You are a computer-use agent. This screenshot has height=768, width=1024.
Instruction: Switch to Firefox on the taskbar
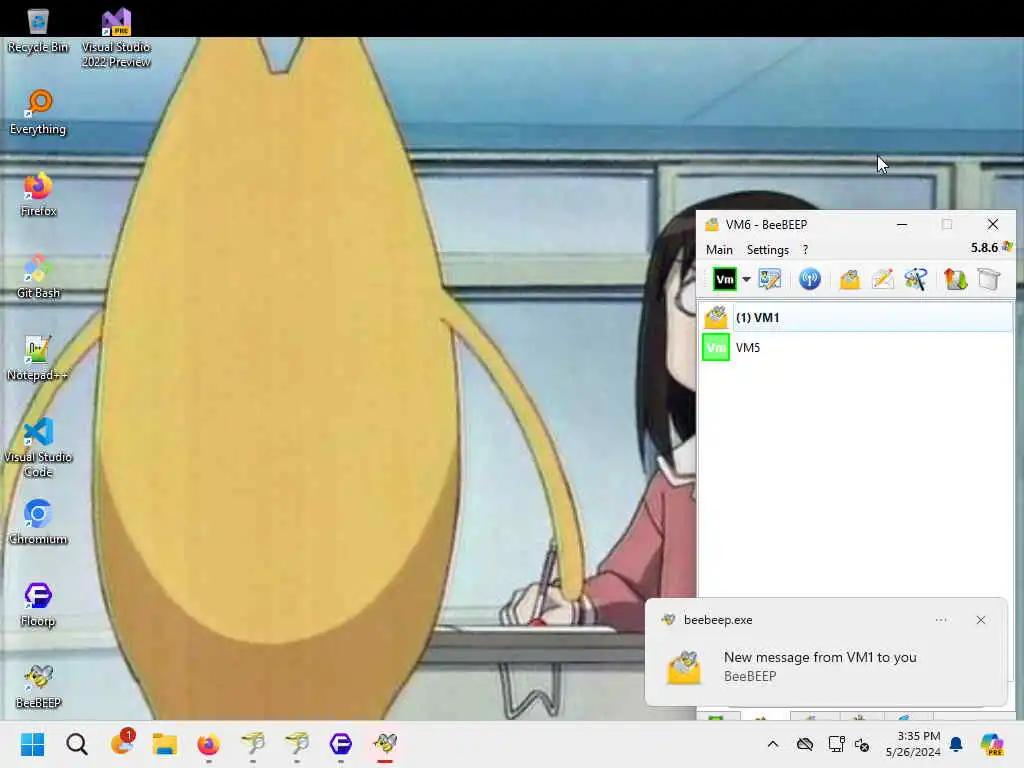pyautogui.click(x=208, y=744)
